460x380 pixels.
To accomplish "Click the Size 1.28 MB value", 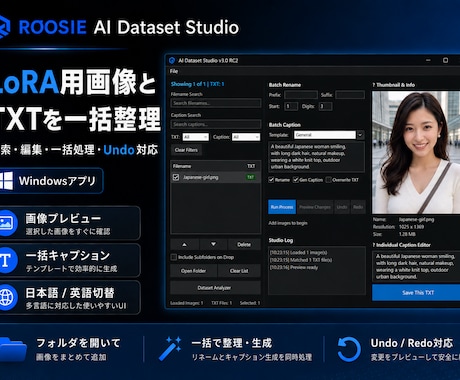I will click(x=407, y=234).
